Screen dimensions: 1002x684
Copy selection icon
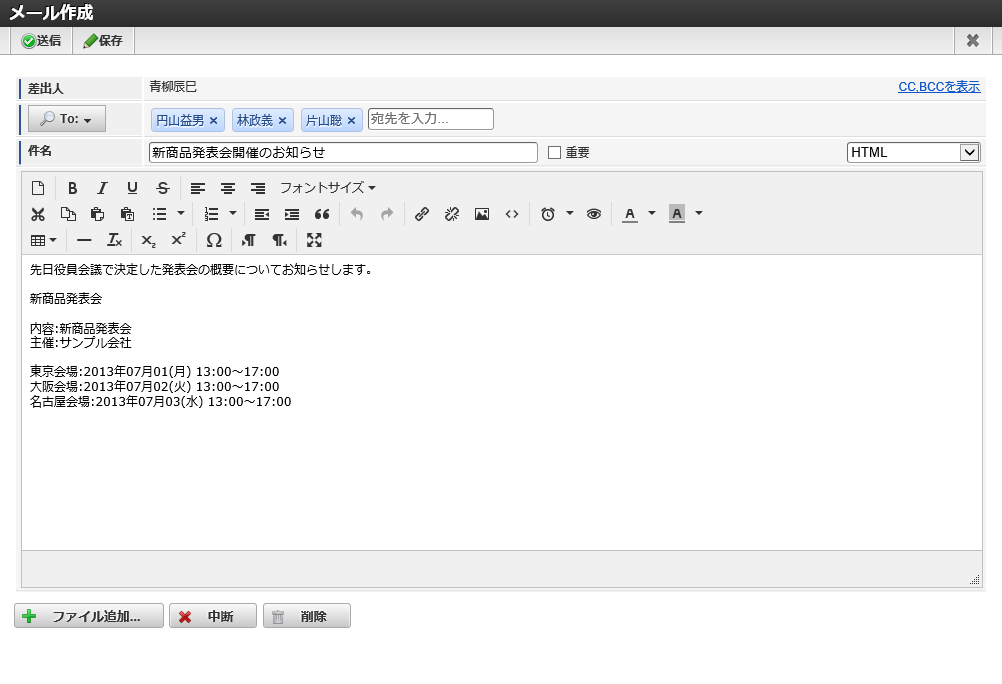pyautogui.click(x=68, y=214)
